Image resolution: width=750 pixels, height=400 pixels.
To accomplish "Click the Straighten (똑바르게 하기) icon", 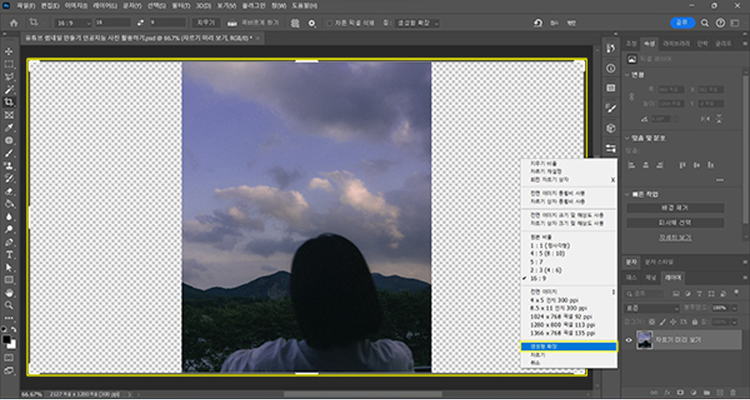I will [x=232, y=23].
